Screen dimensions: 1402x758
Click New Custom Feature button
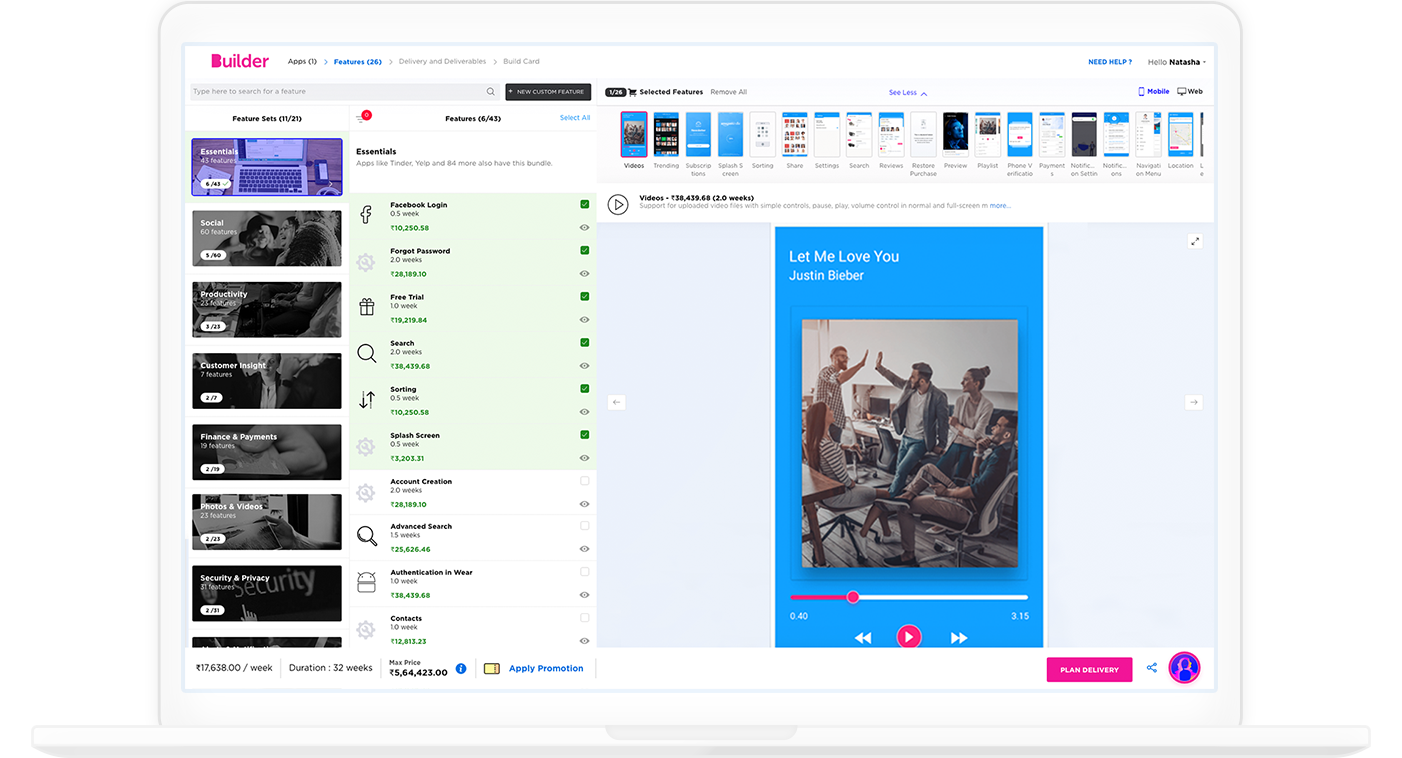(548, 91)
